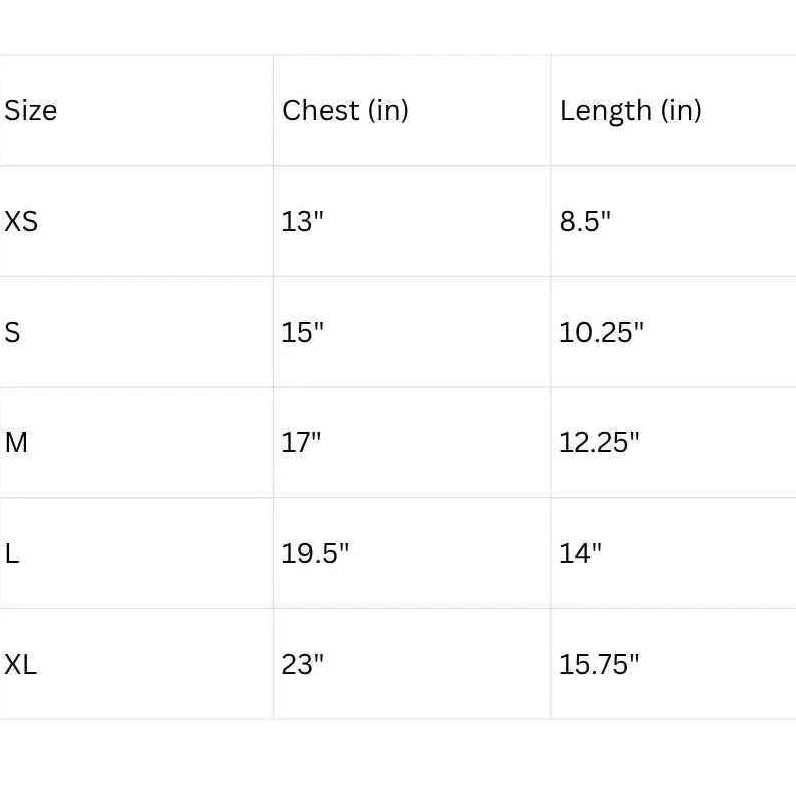The image size is (796, 796).
Task: Click the 15.75" length value
Action: pos(600,664)
